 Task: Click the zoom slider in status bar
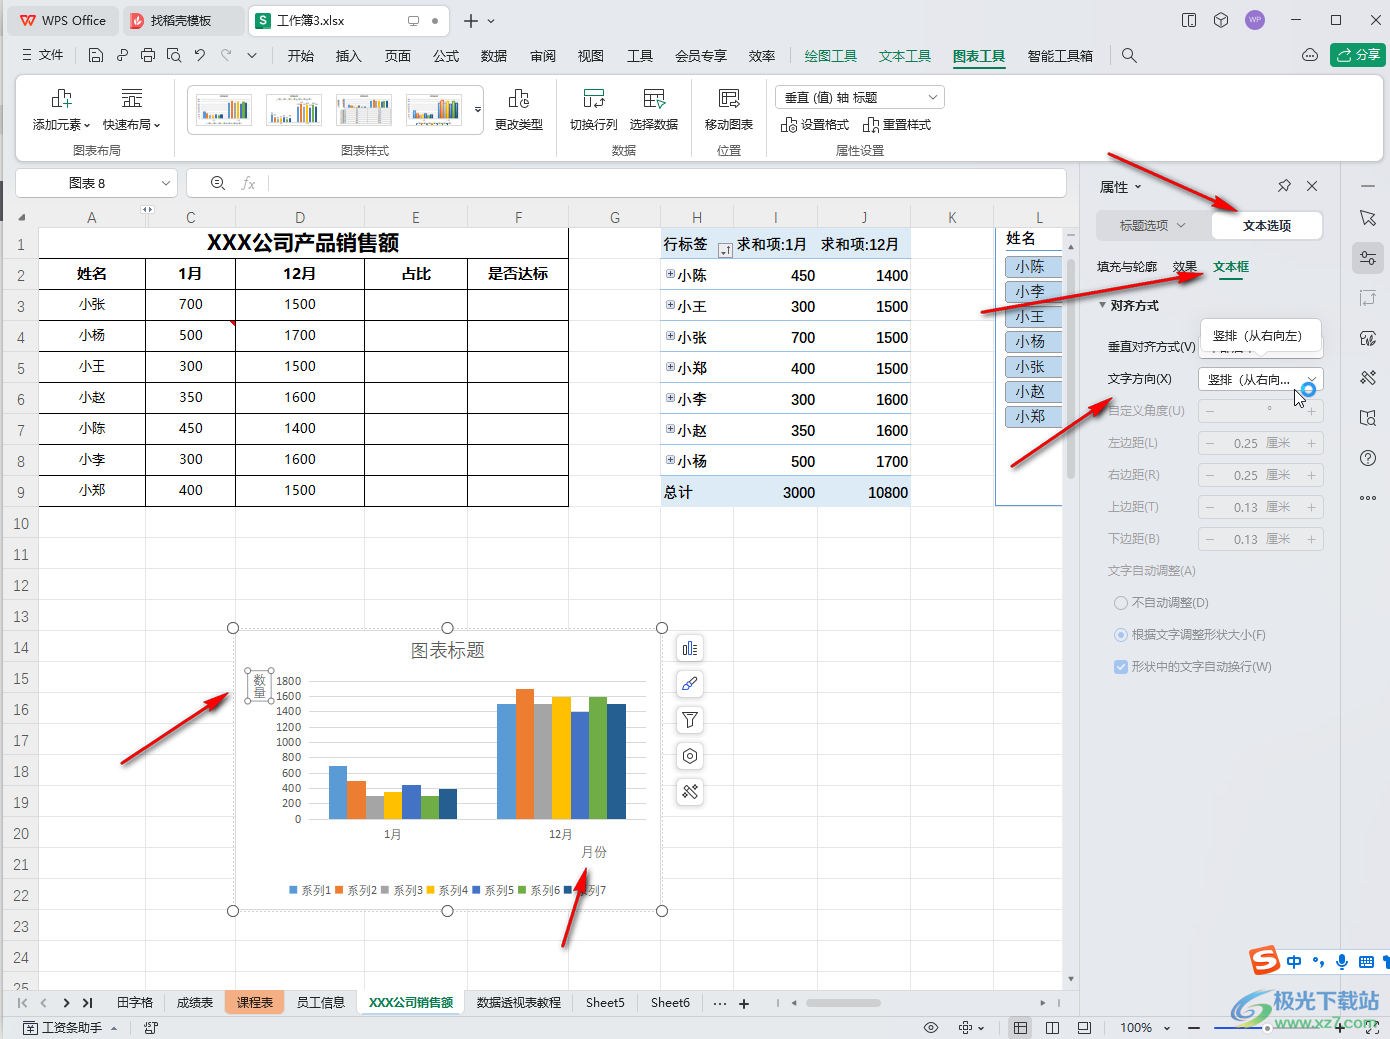coord(1267,1027)
